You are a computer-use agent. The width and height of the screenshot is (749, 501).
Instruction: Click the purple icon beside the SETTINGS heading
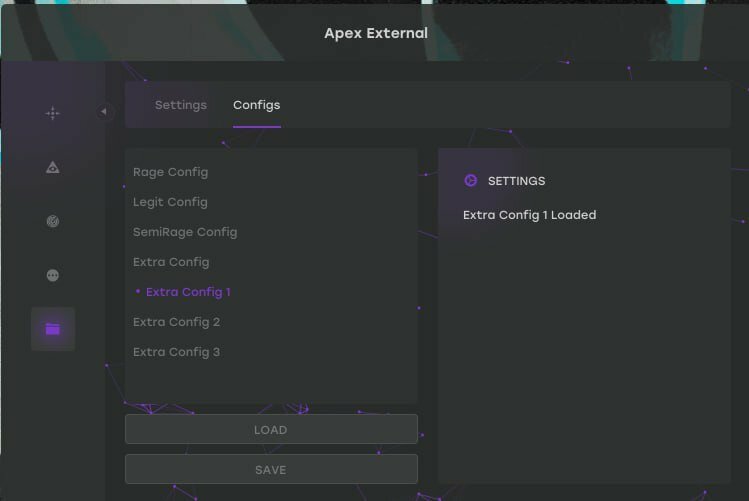(471, 181)
